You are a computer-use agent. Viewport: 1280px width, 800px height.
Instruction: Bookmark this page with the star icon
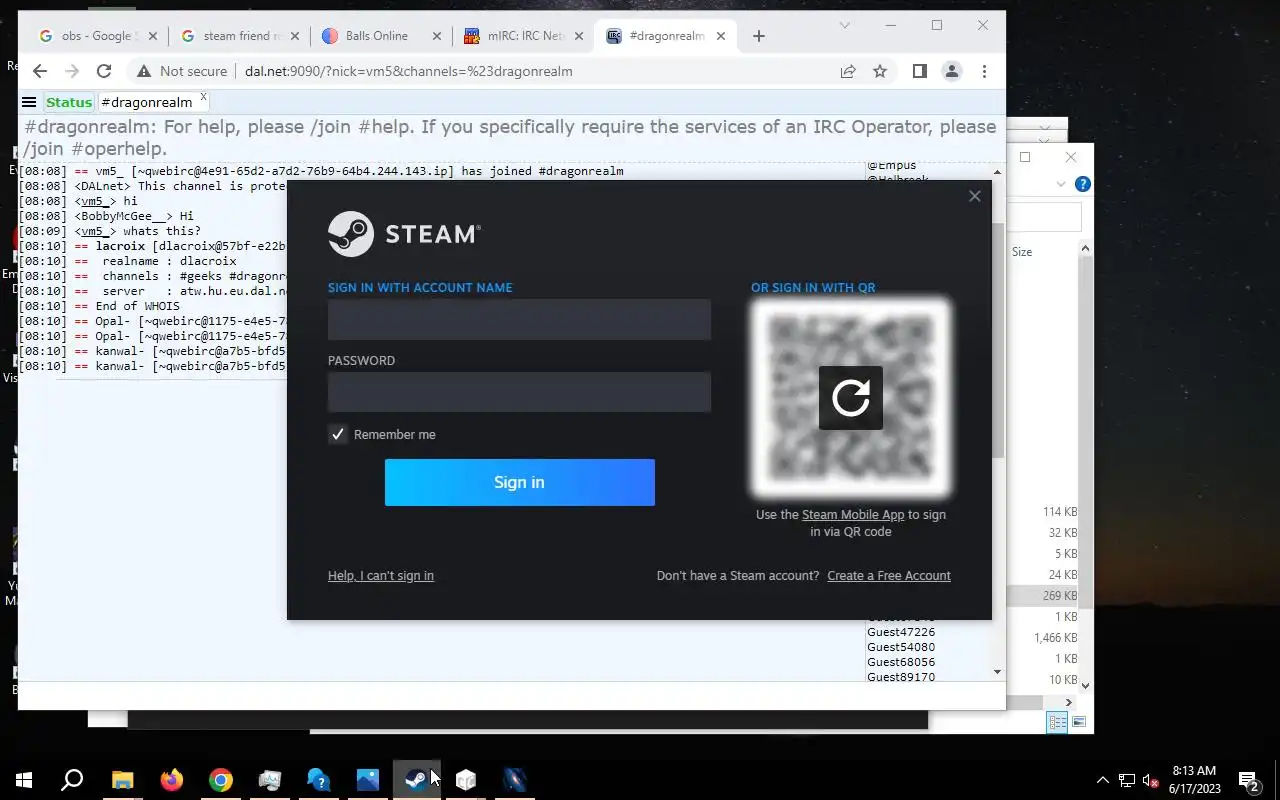coord(880,71)
